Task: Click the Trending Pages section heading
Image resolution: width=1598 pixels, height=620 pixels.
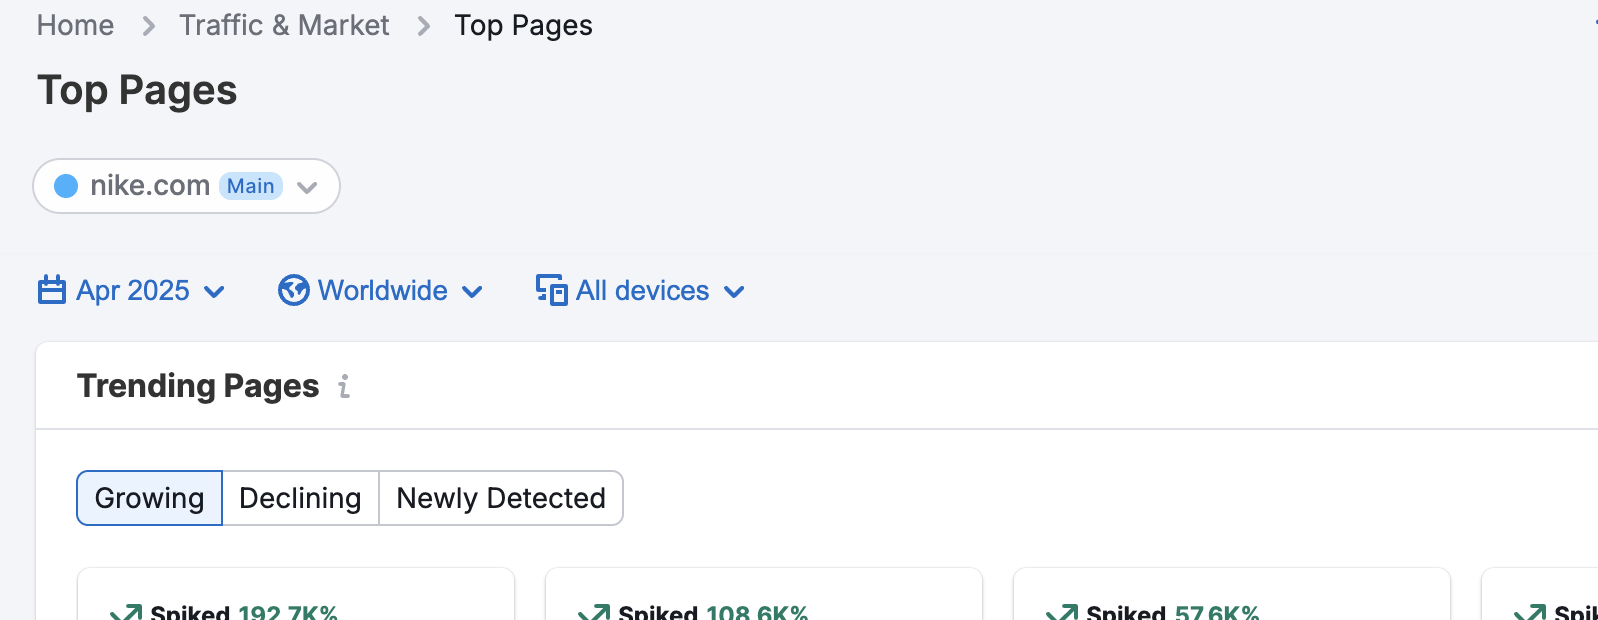Action: coord(198,386)
